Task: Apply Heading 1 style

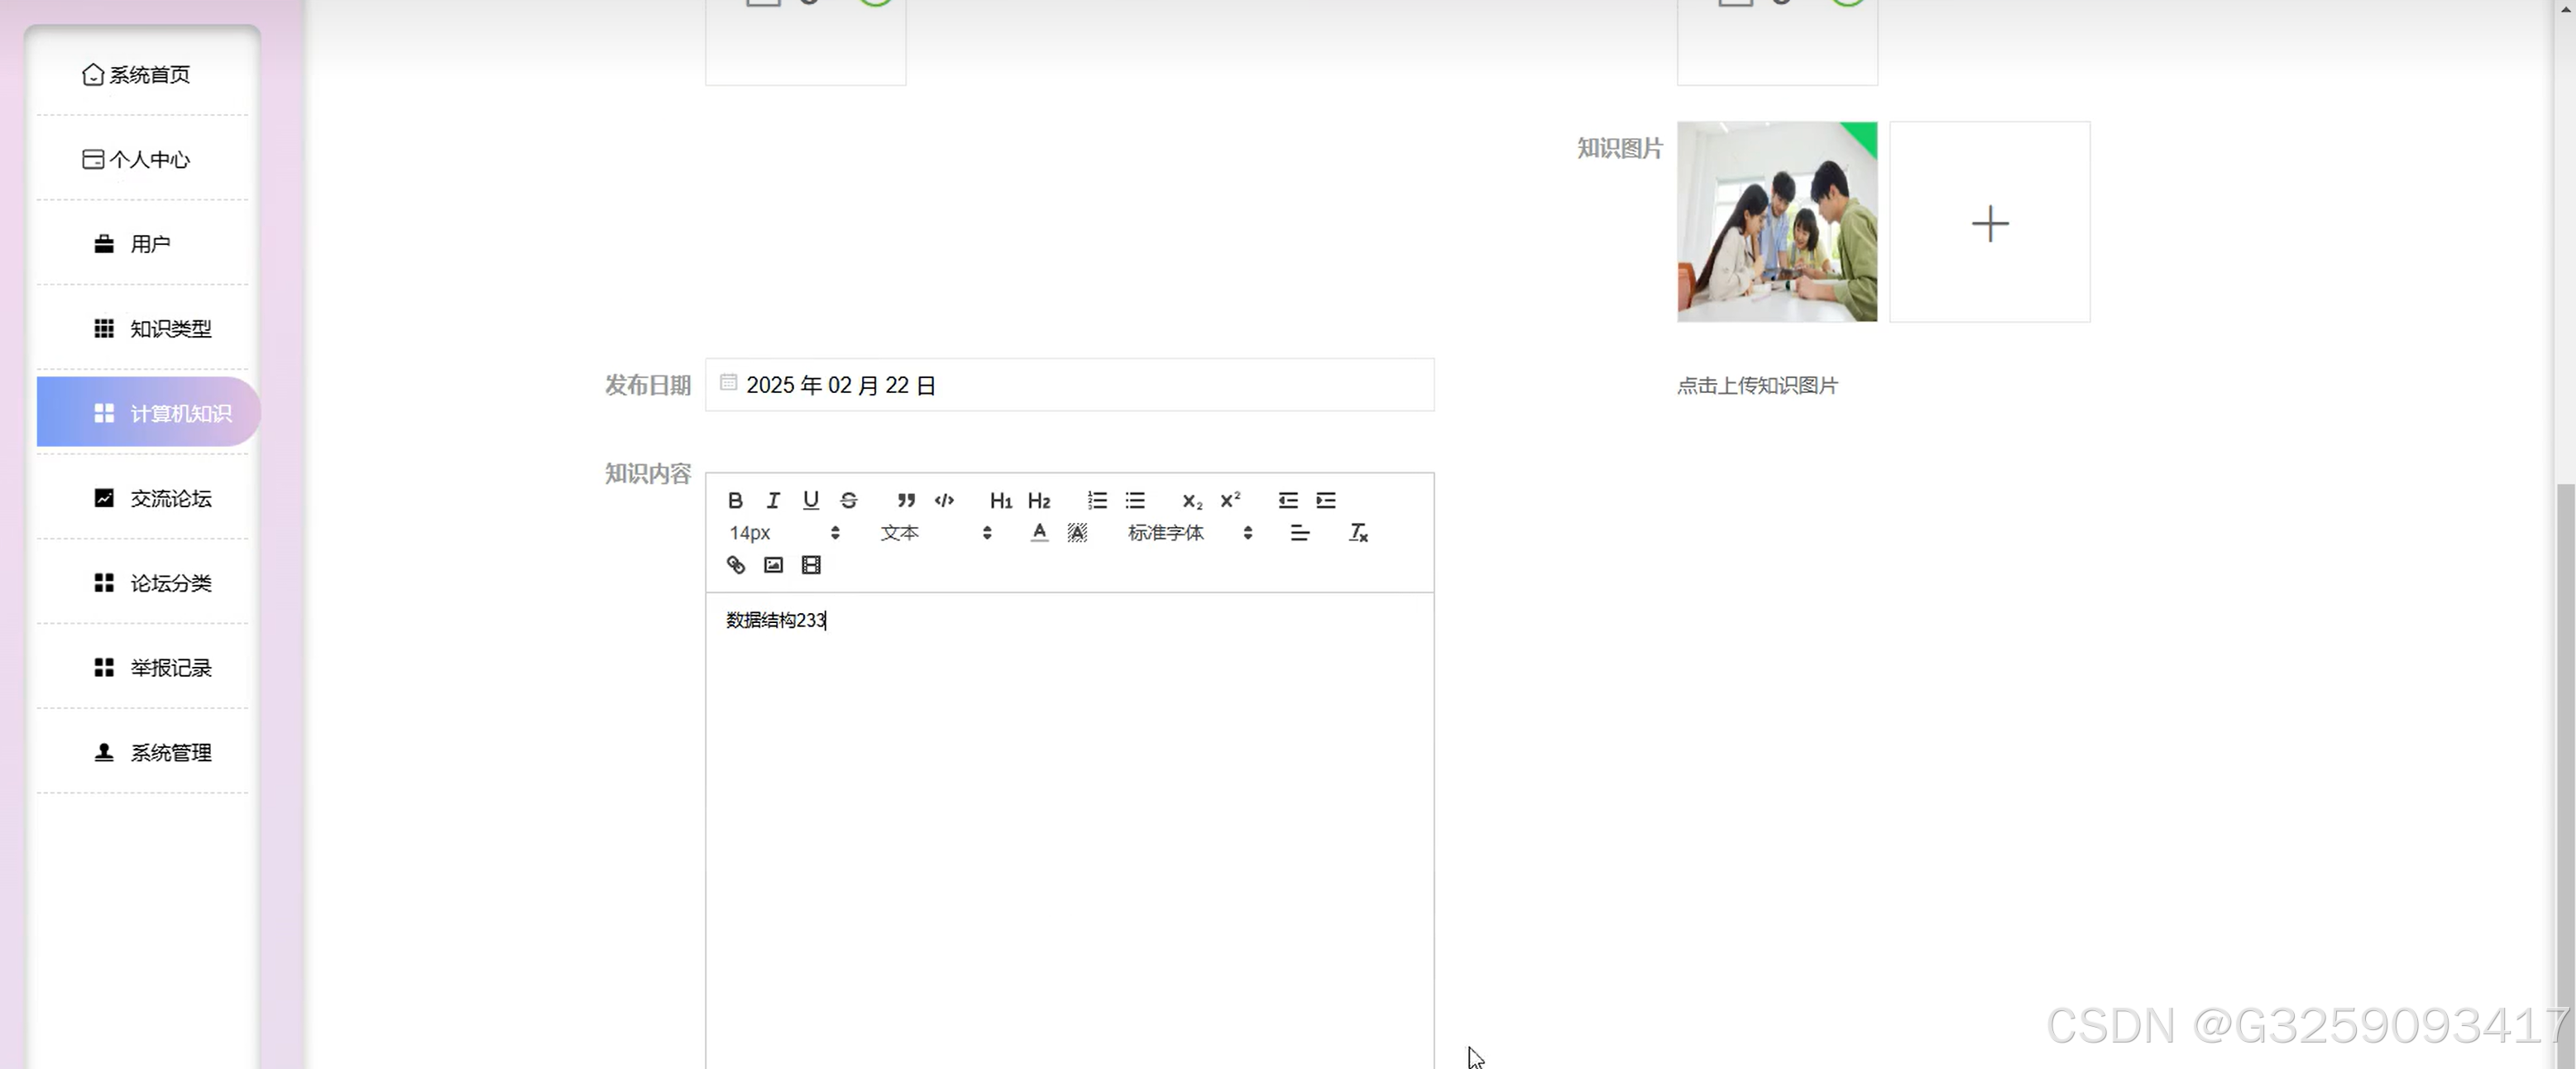Action: click(1001, 500)
